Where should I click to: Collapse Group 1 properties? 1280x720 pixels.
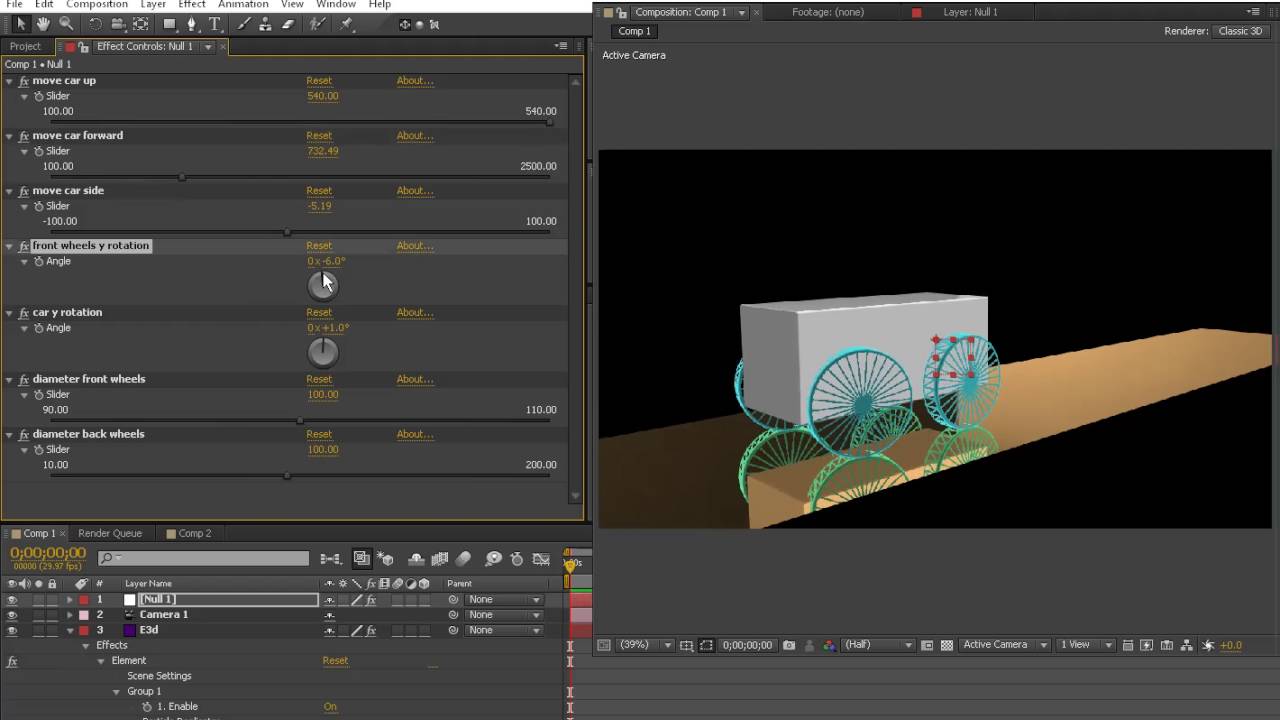(116, 692)
